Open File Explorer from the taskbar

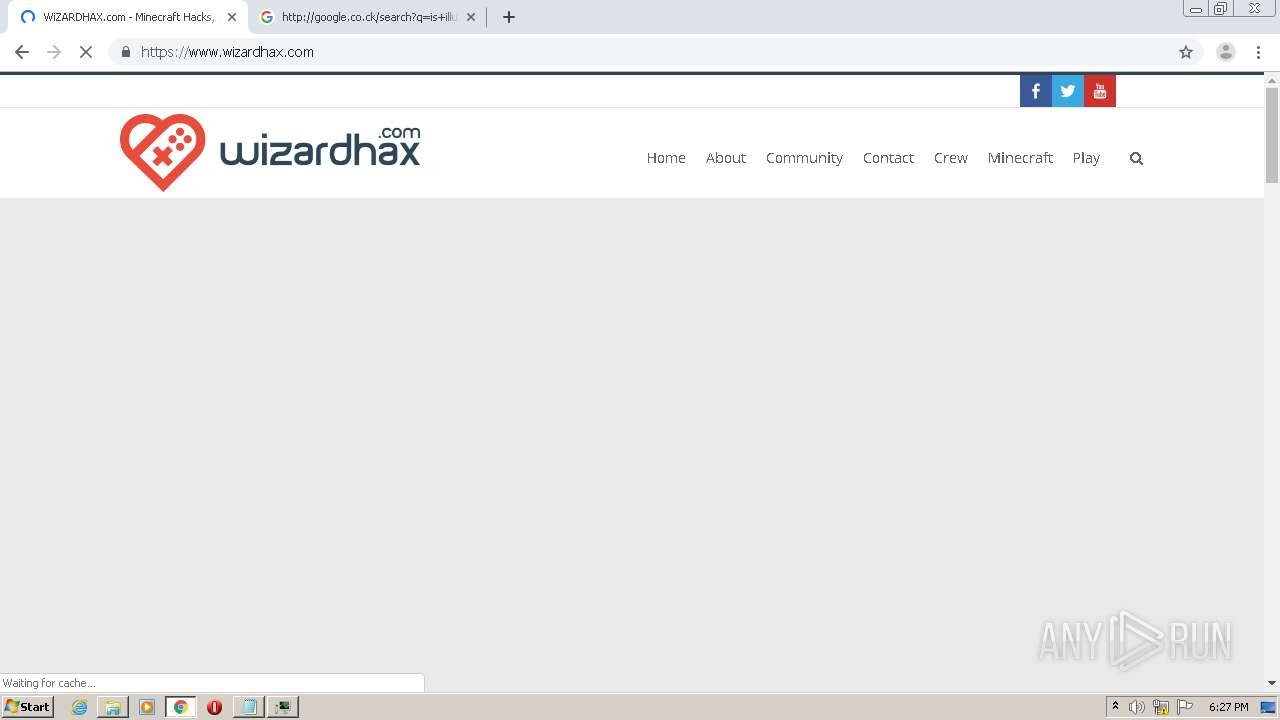[x=113, y=707]
